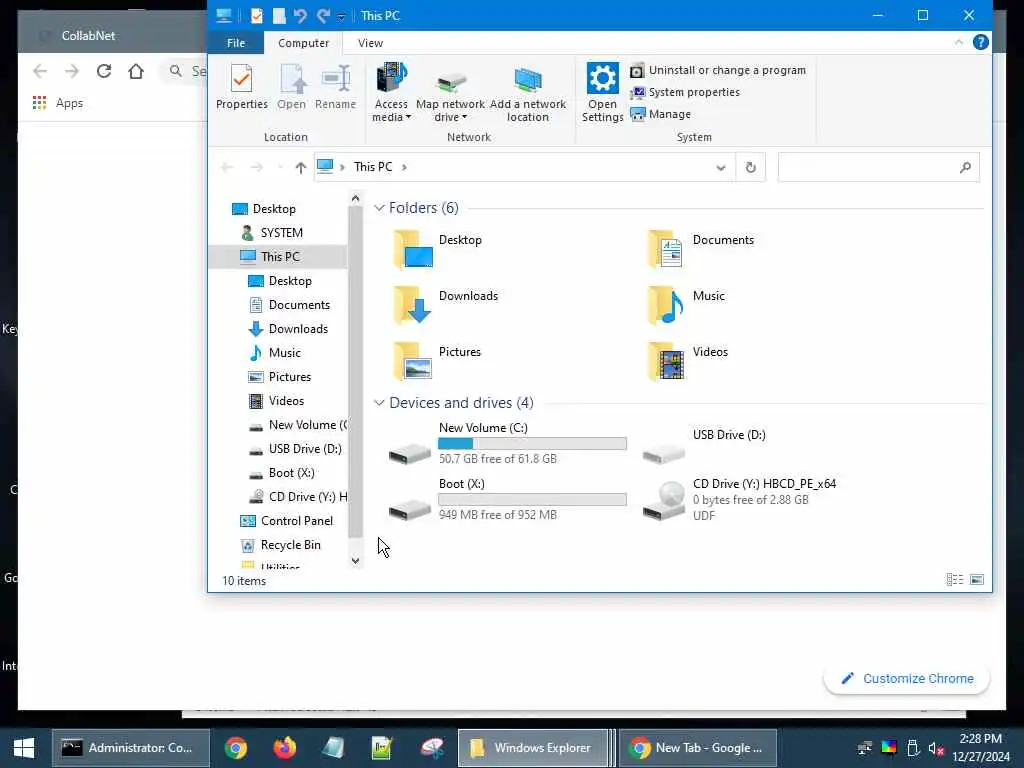This screenshot has width=1024, height=768.
Task: Open the Windows Start menu
Action: (x=24, y=748)
